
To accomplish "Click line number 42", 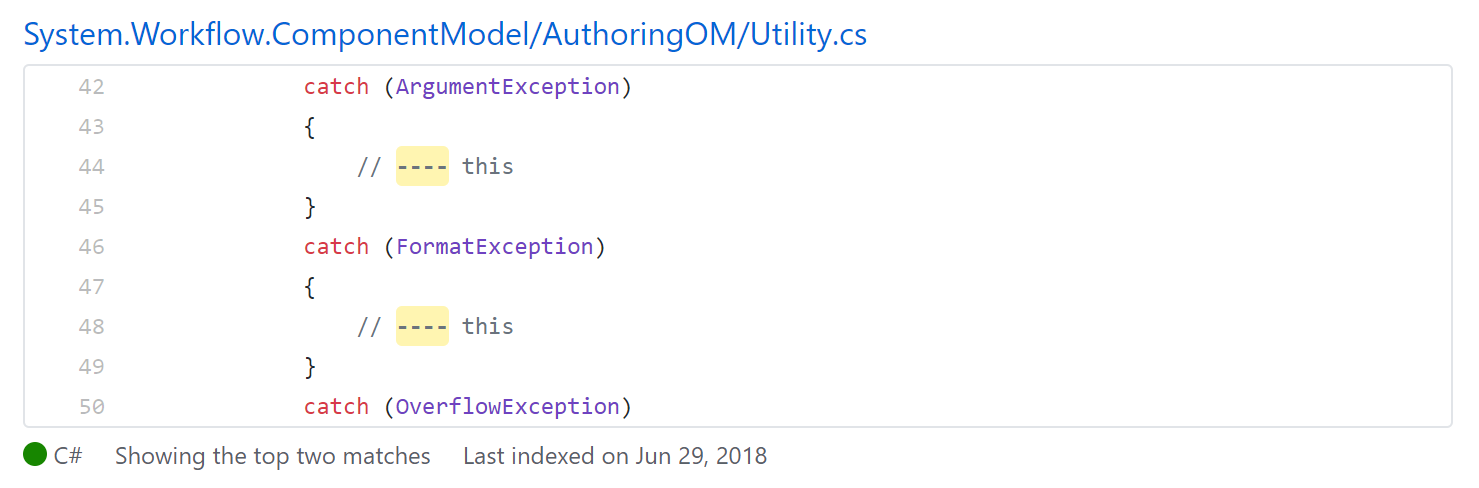I will pyautogui.click(x=91, y=87).
